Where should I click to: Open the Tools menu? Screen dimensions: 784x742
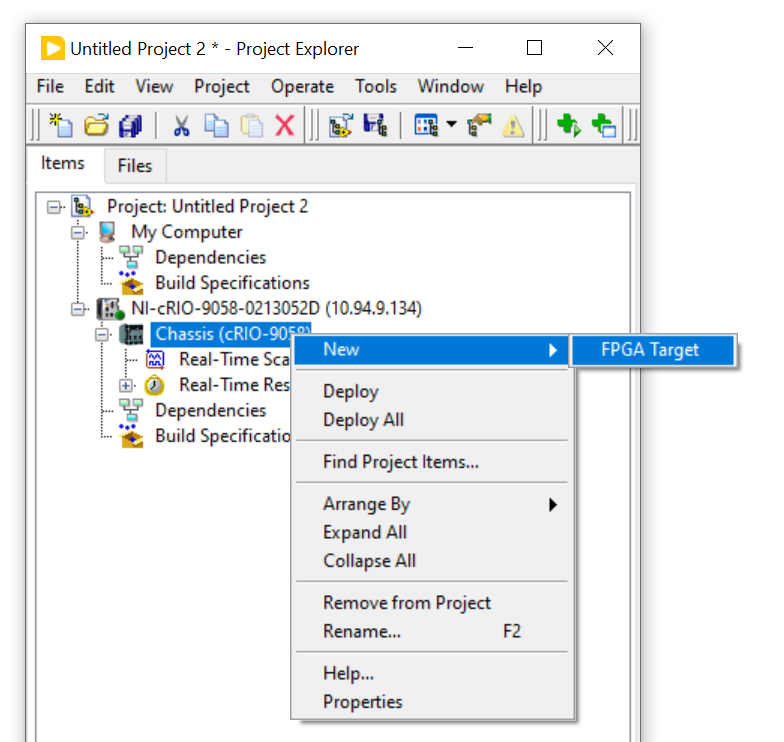tap(376, 86)
